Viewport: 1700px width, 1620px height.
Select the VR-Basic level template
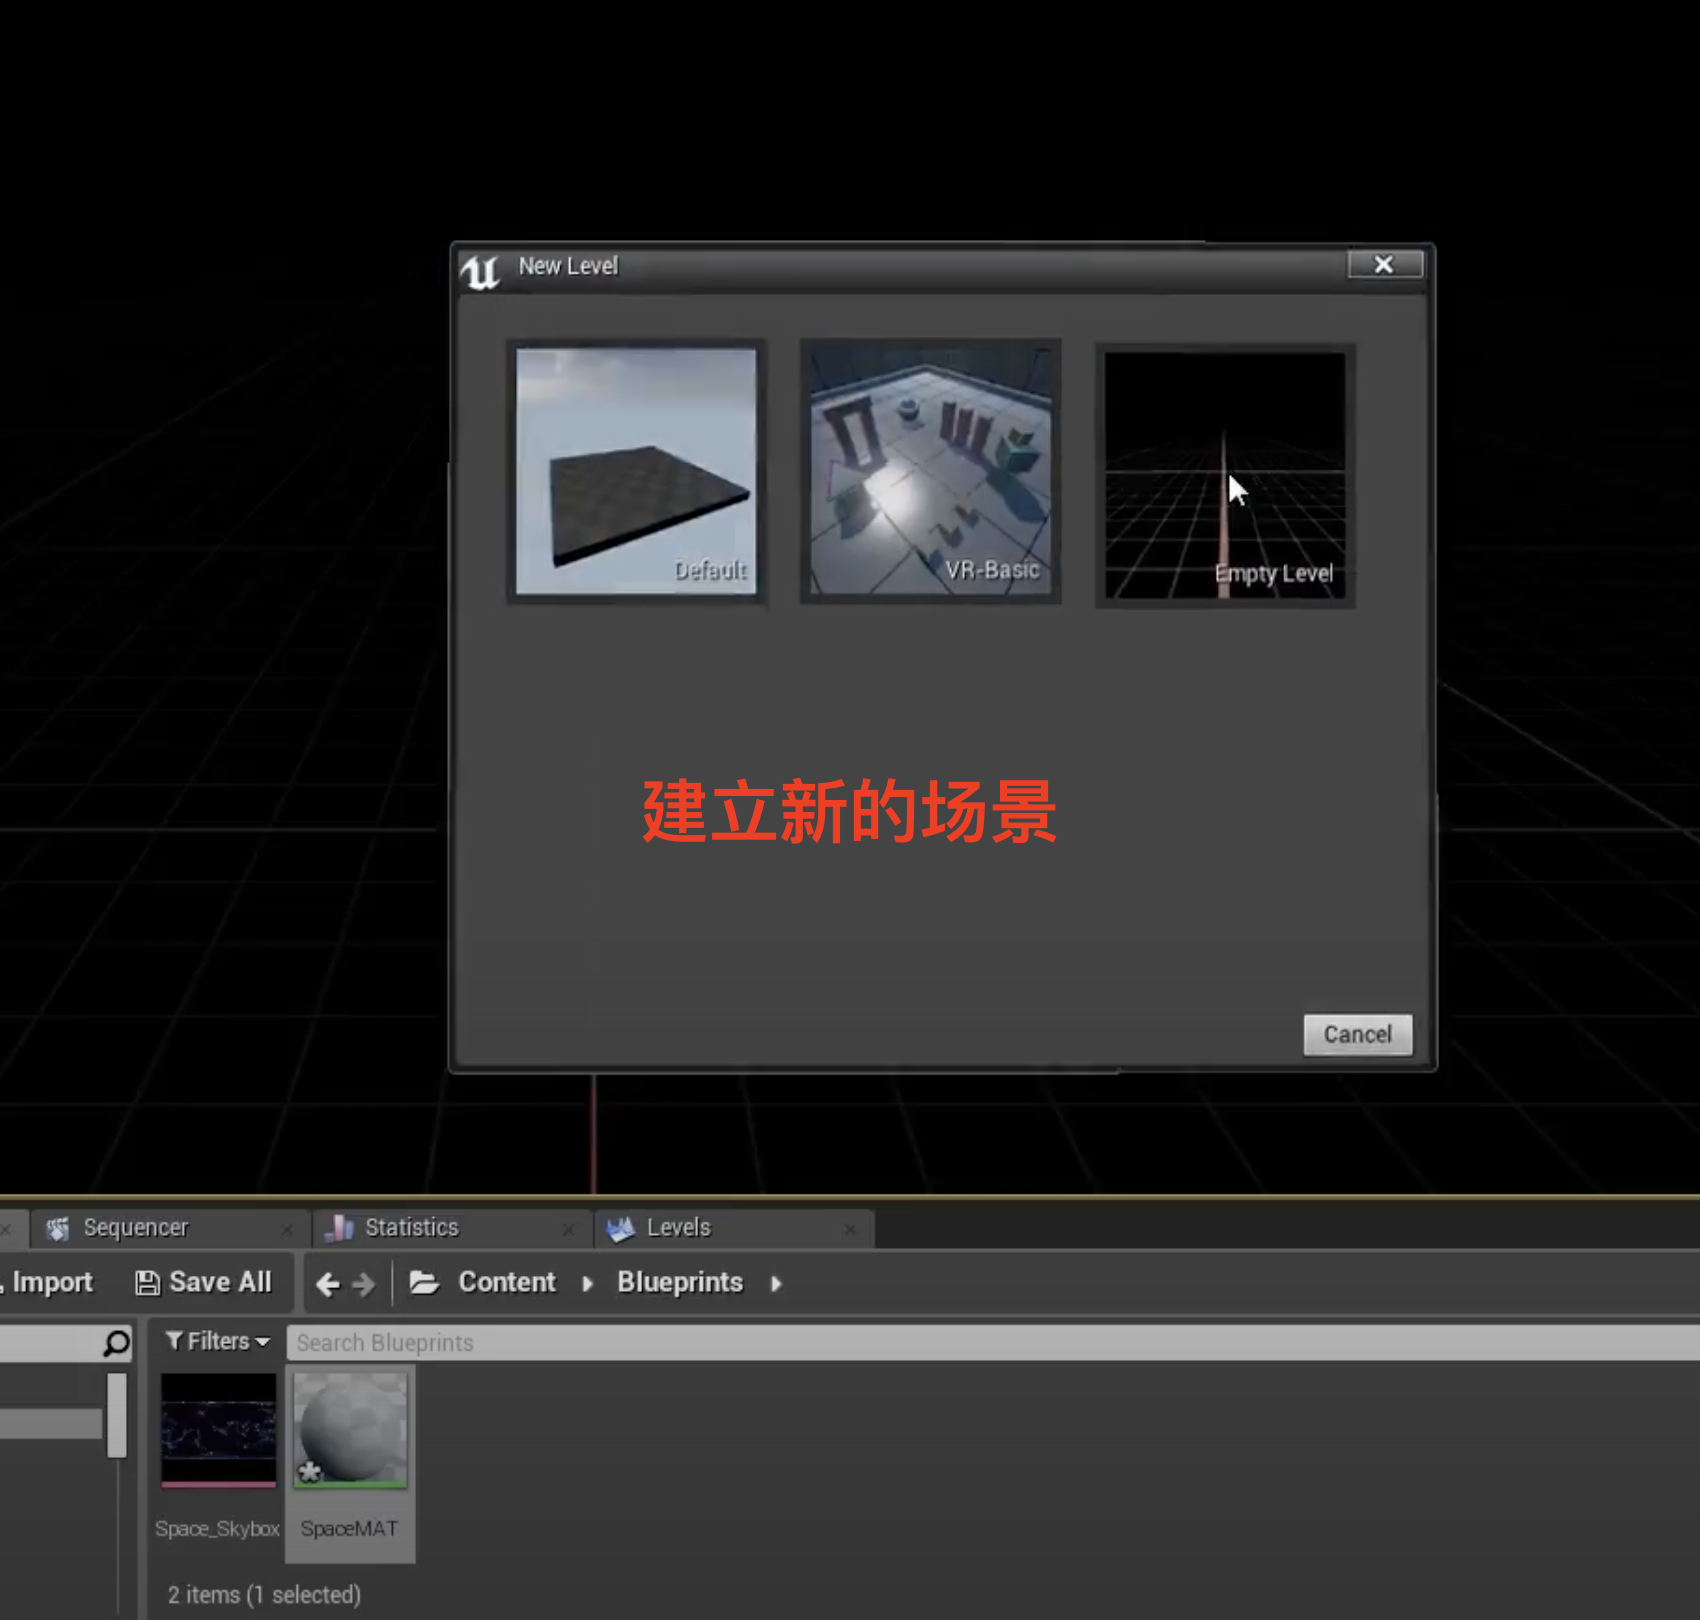(929, 468)
